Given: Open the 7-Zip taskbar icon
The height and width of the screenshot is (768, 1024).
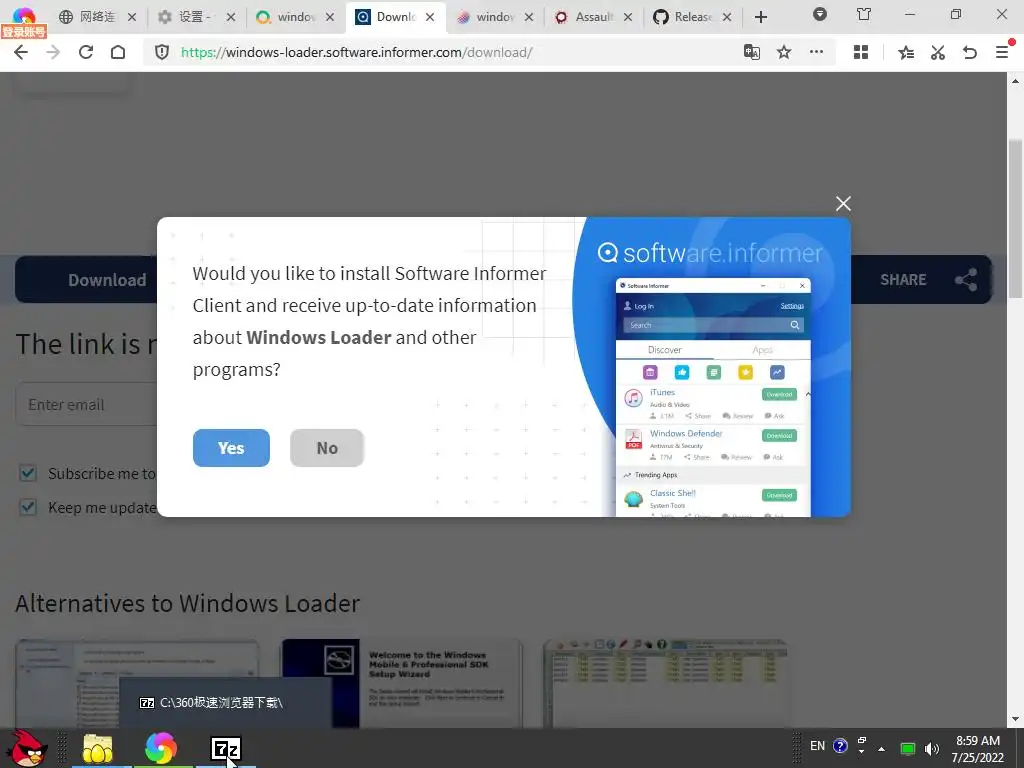Looking at the screenshot, I should [x=226, y=748].
